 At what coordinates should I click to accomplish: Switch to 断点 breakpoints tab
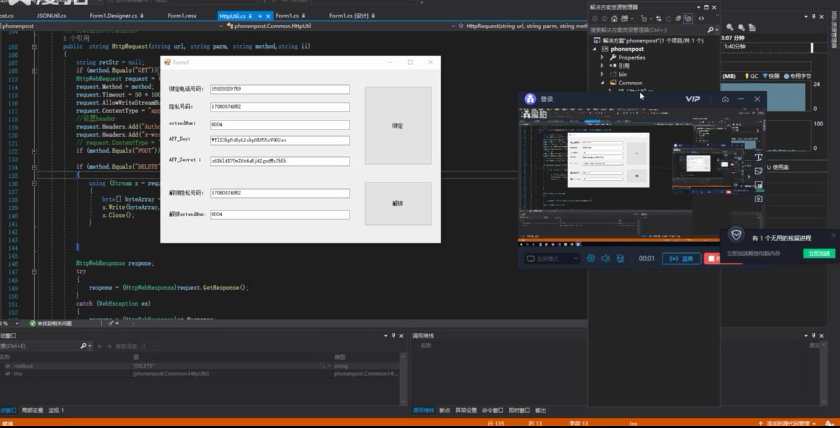point(445,410)
